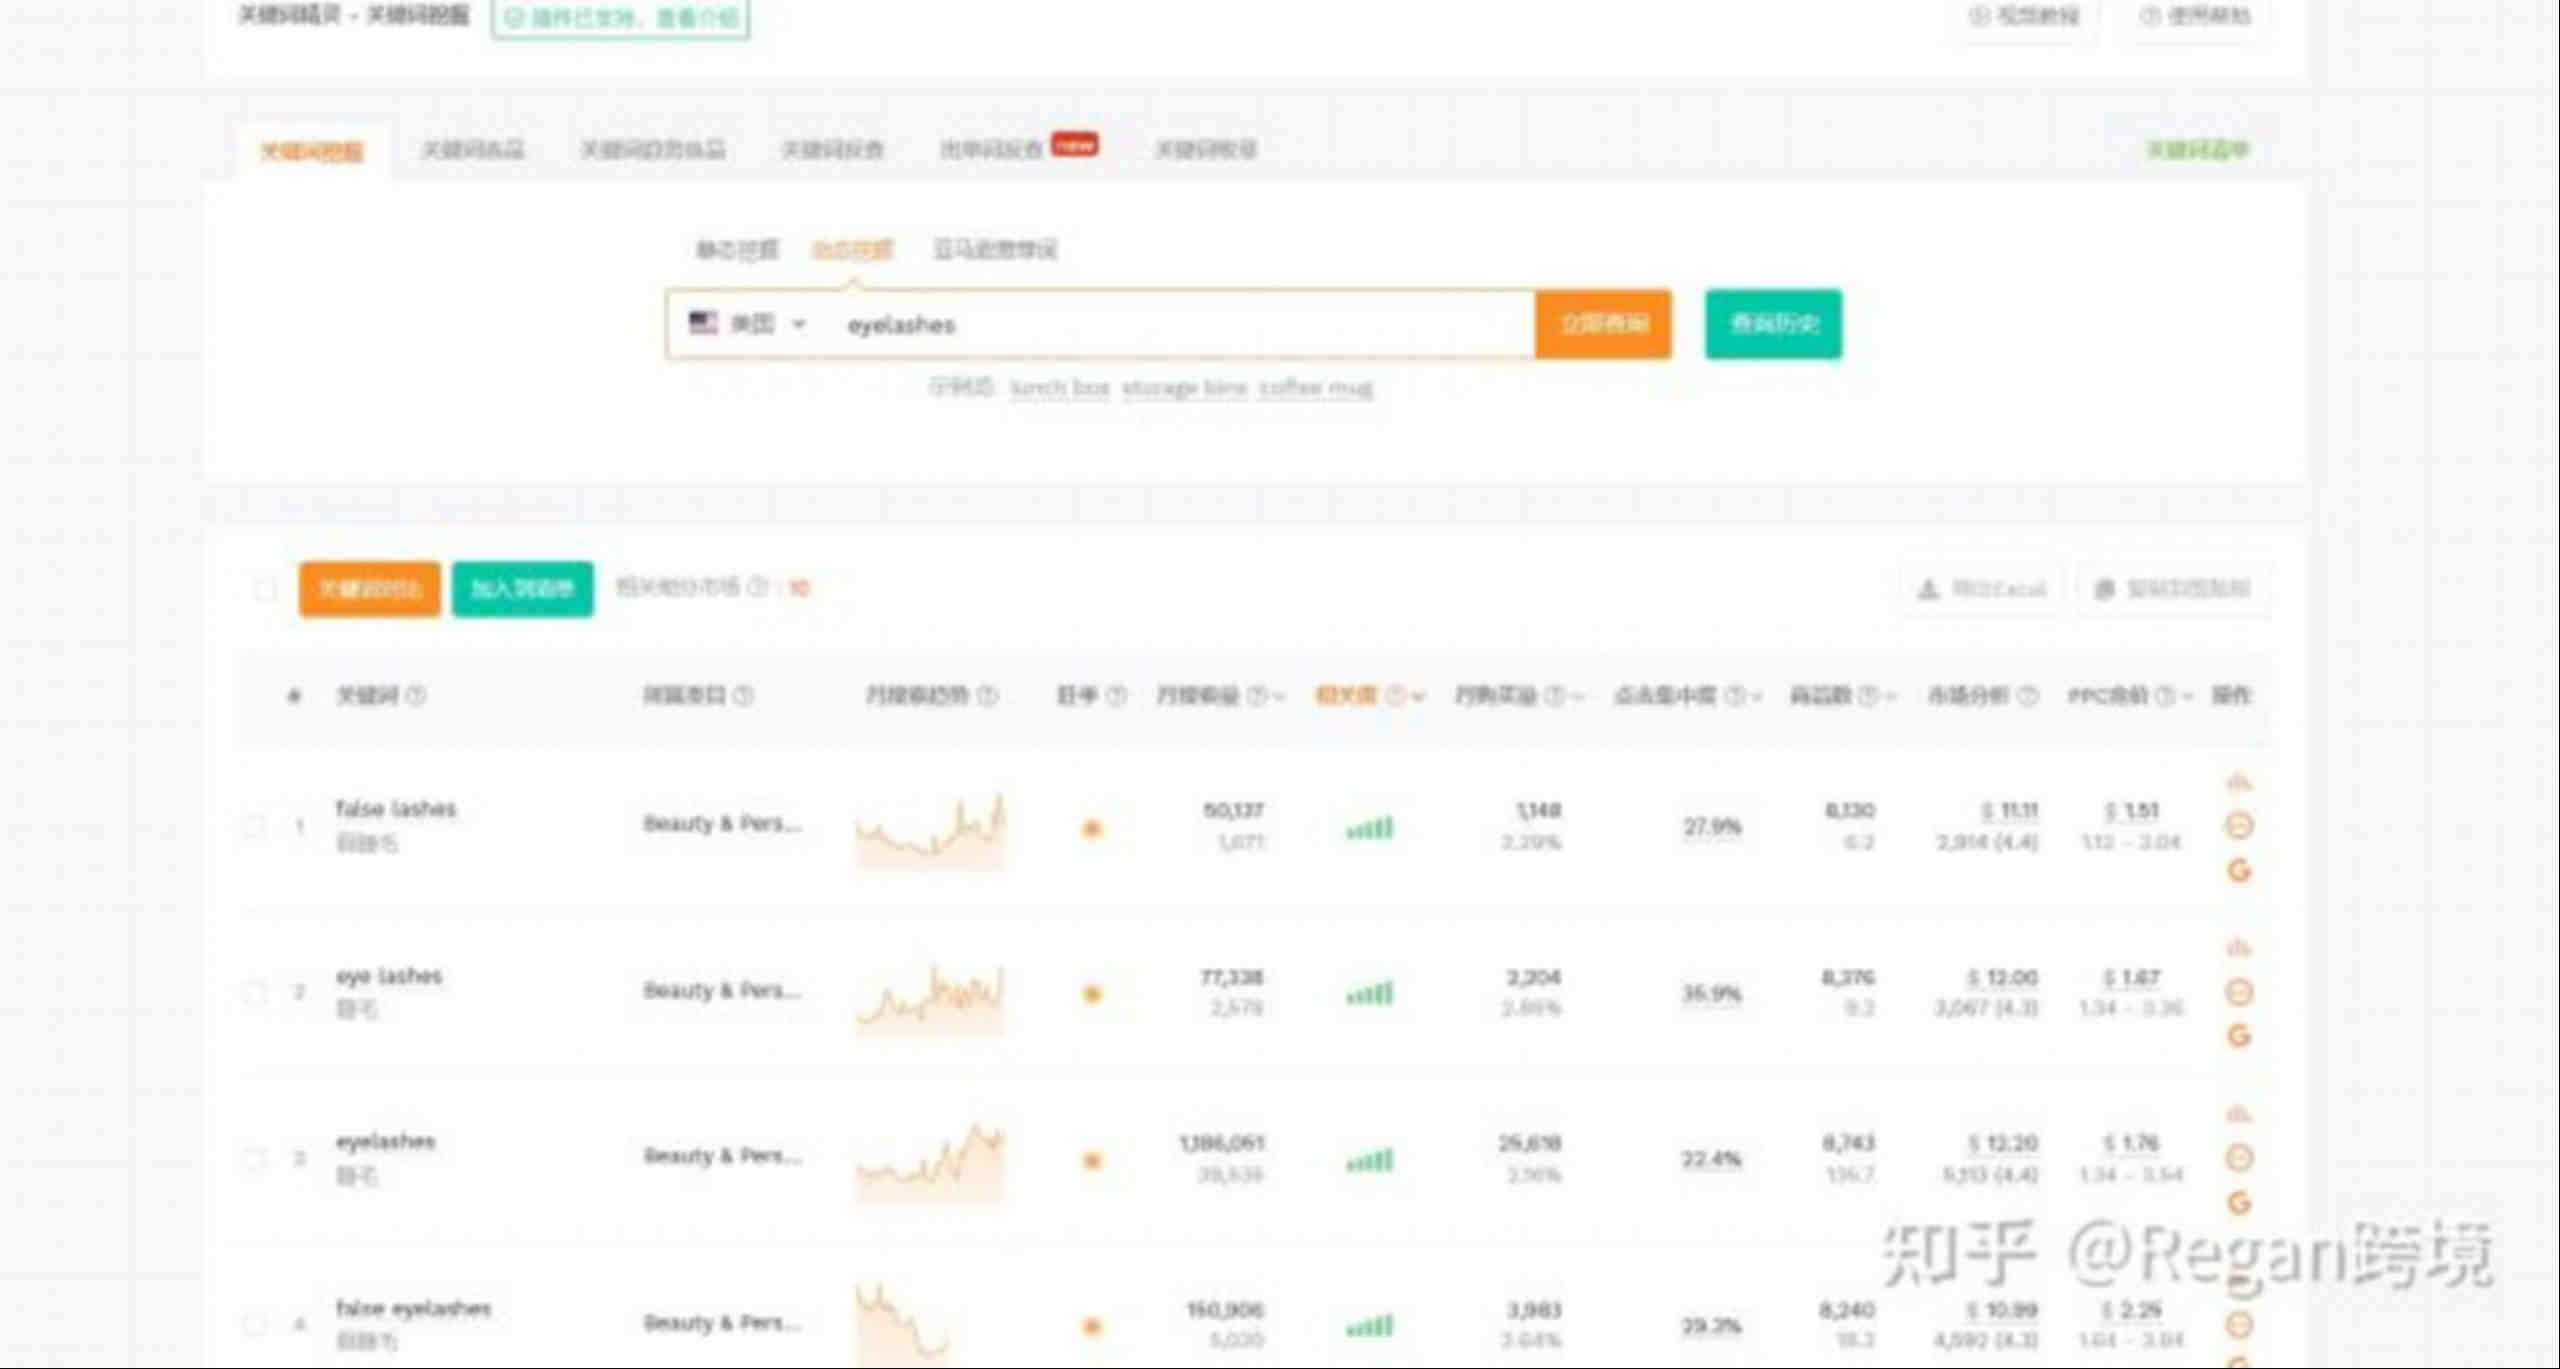Click help icon beside search trend header
The height and width of the screenshot is (1369, 2560).
987,695
